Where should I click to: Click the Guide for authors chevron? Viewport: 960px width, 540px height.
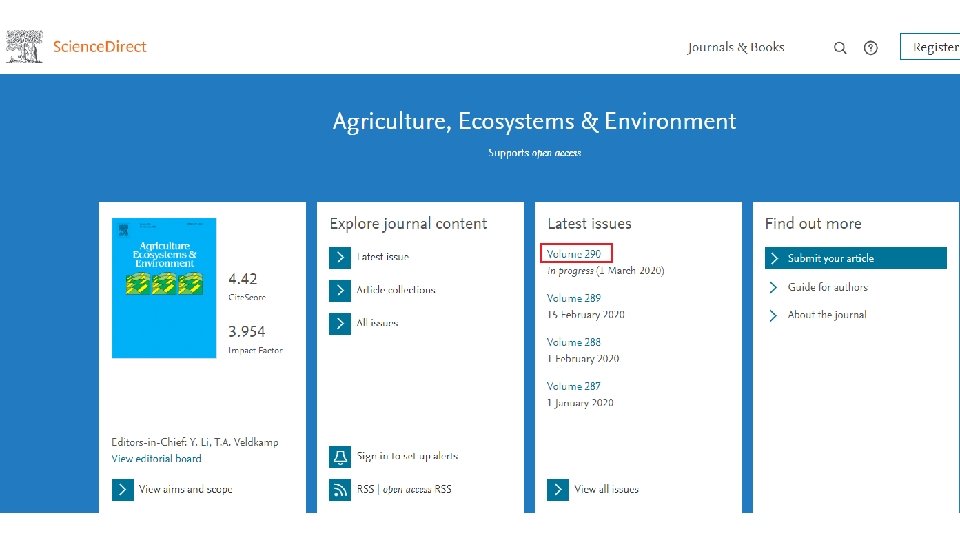pos(773,287)
